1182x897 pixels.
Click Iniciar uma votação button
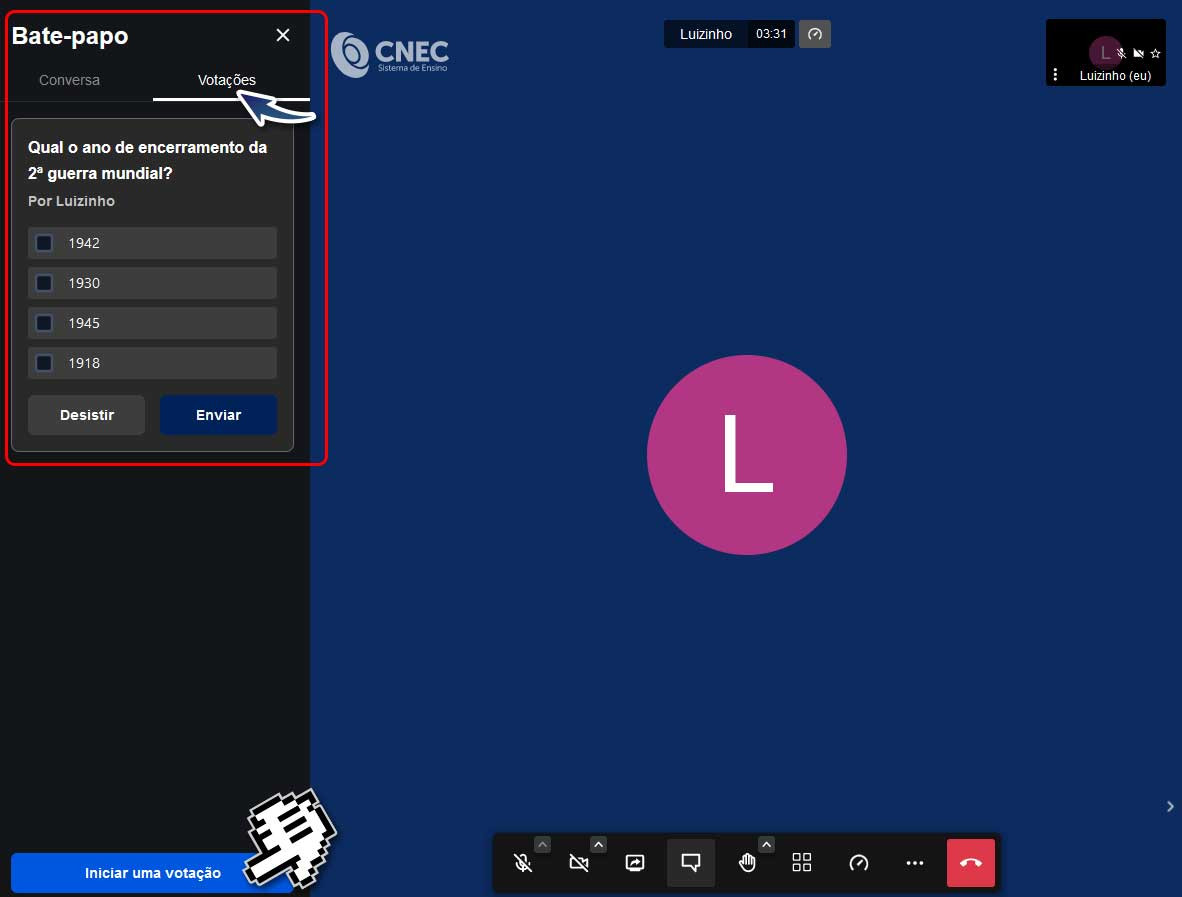click(152, 873)
